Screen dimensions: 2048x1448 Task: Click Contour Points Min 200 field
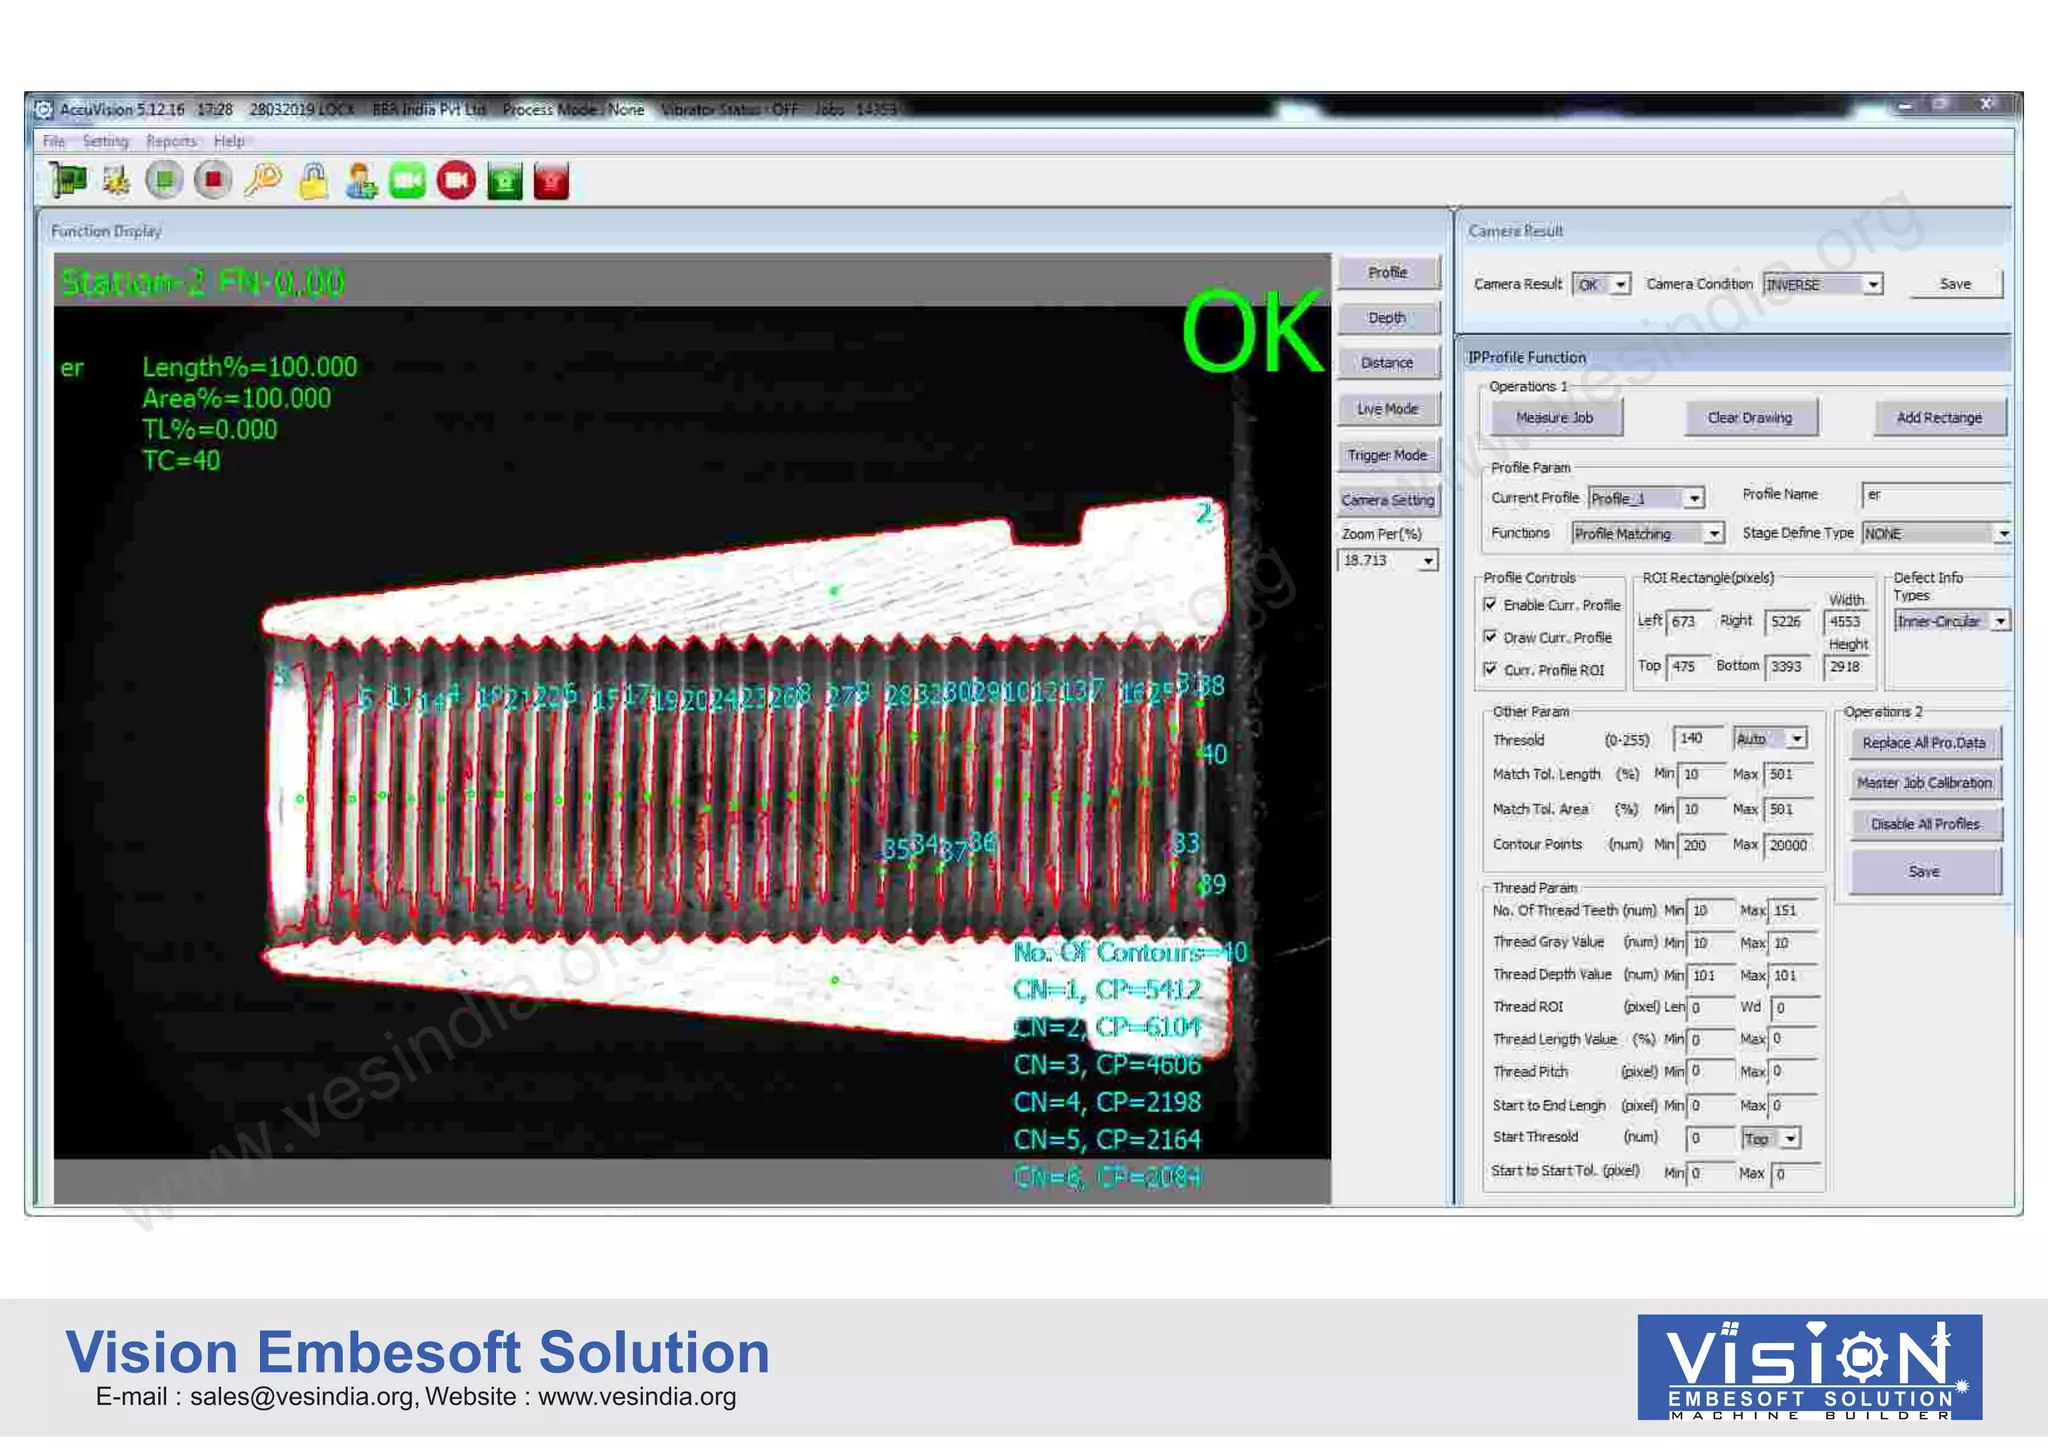[x=1703, y=846]
